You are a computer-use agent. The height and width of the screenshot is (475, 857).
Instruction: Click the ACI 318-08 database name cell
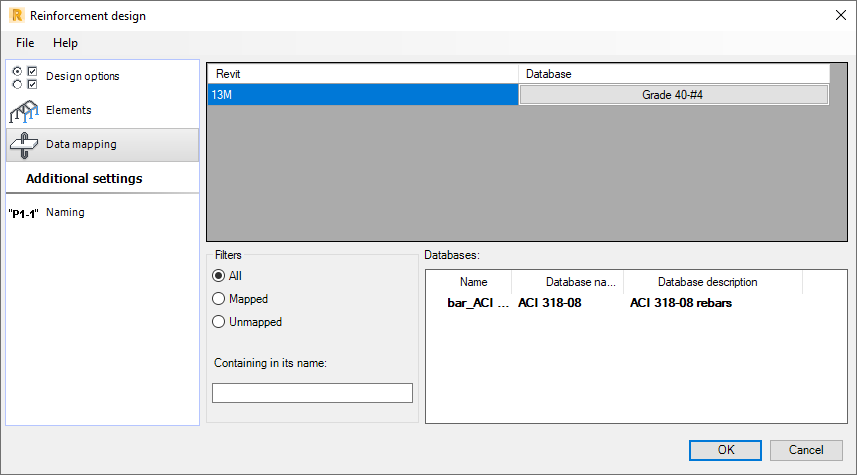(550, 303)
